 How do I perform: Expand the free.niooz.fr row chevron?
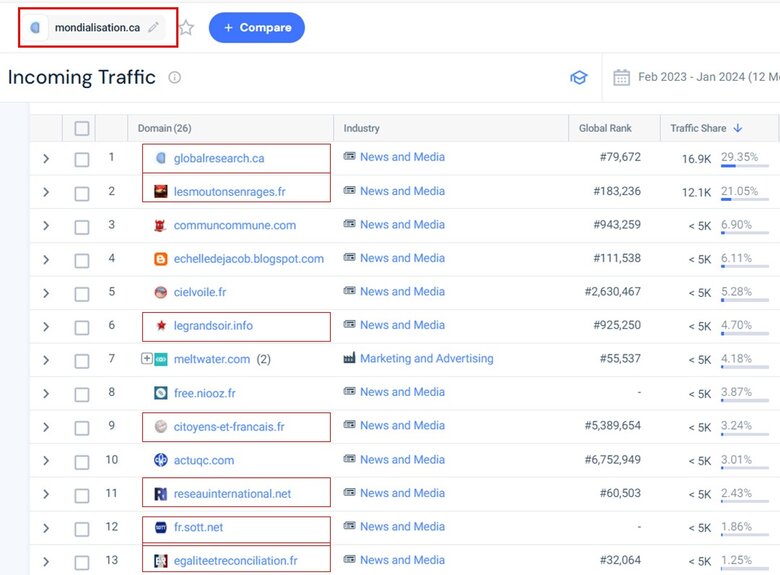pyautogui.click(x=46, y=393)
